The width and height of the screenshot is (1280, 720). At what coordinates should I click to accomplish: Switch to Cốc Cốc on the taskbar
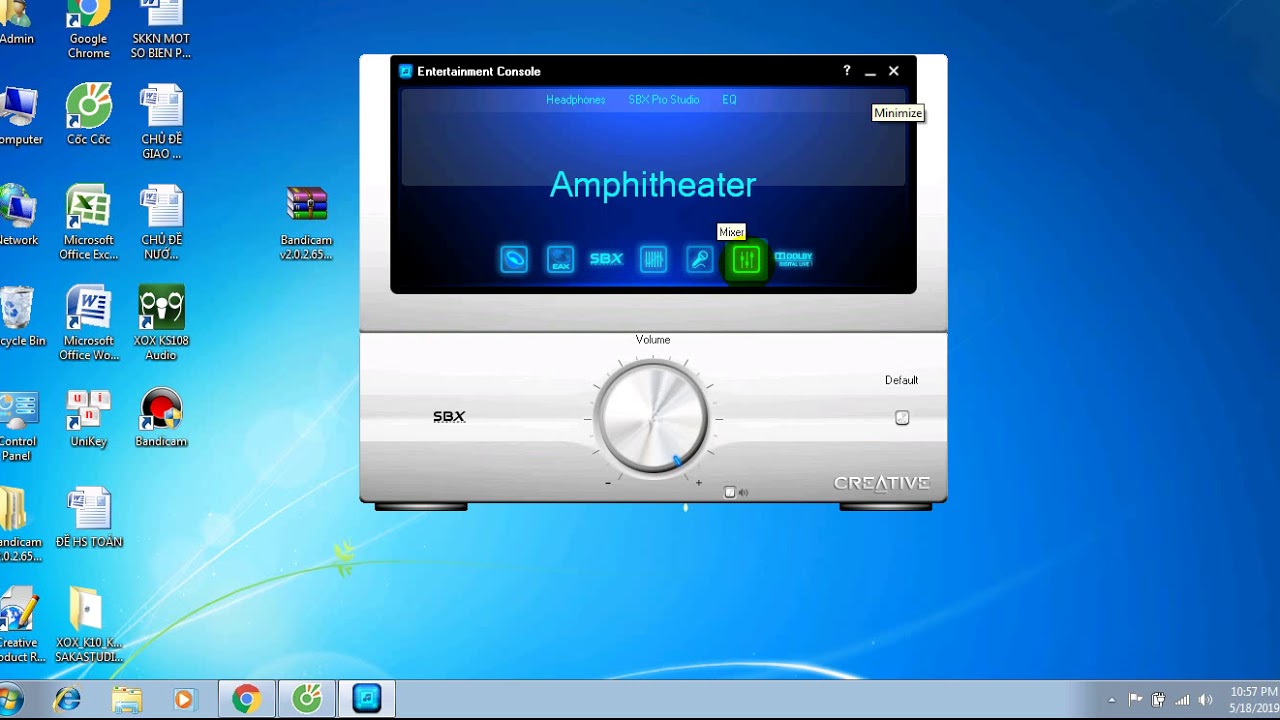(307, 699)
